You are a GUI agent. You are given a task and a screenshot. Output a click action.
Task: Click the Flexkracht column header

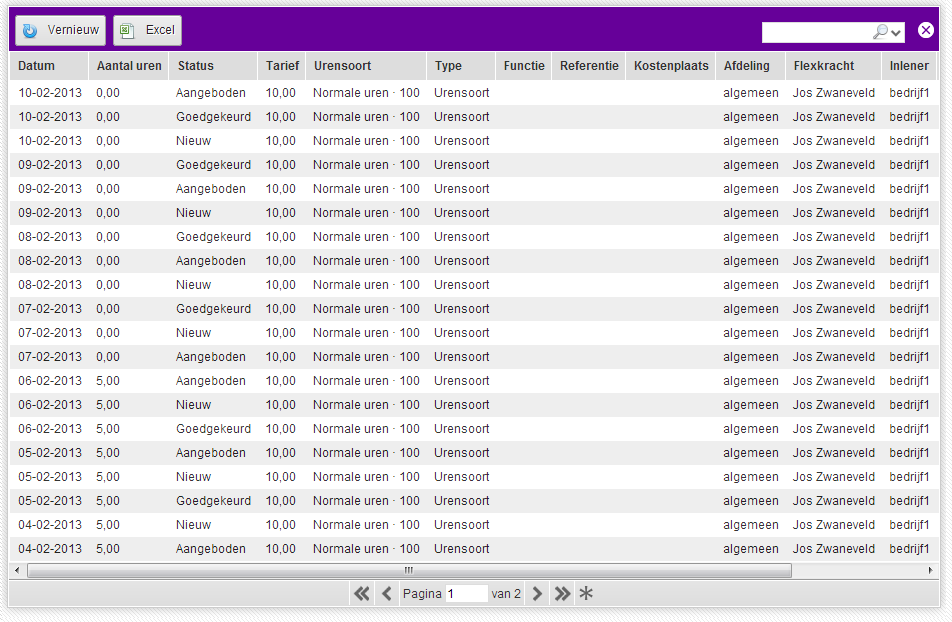(x=833, y=66)
